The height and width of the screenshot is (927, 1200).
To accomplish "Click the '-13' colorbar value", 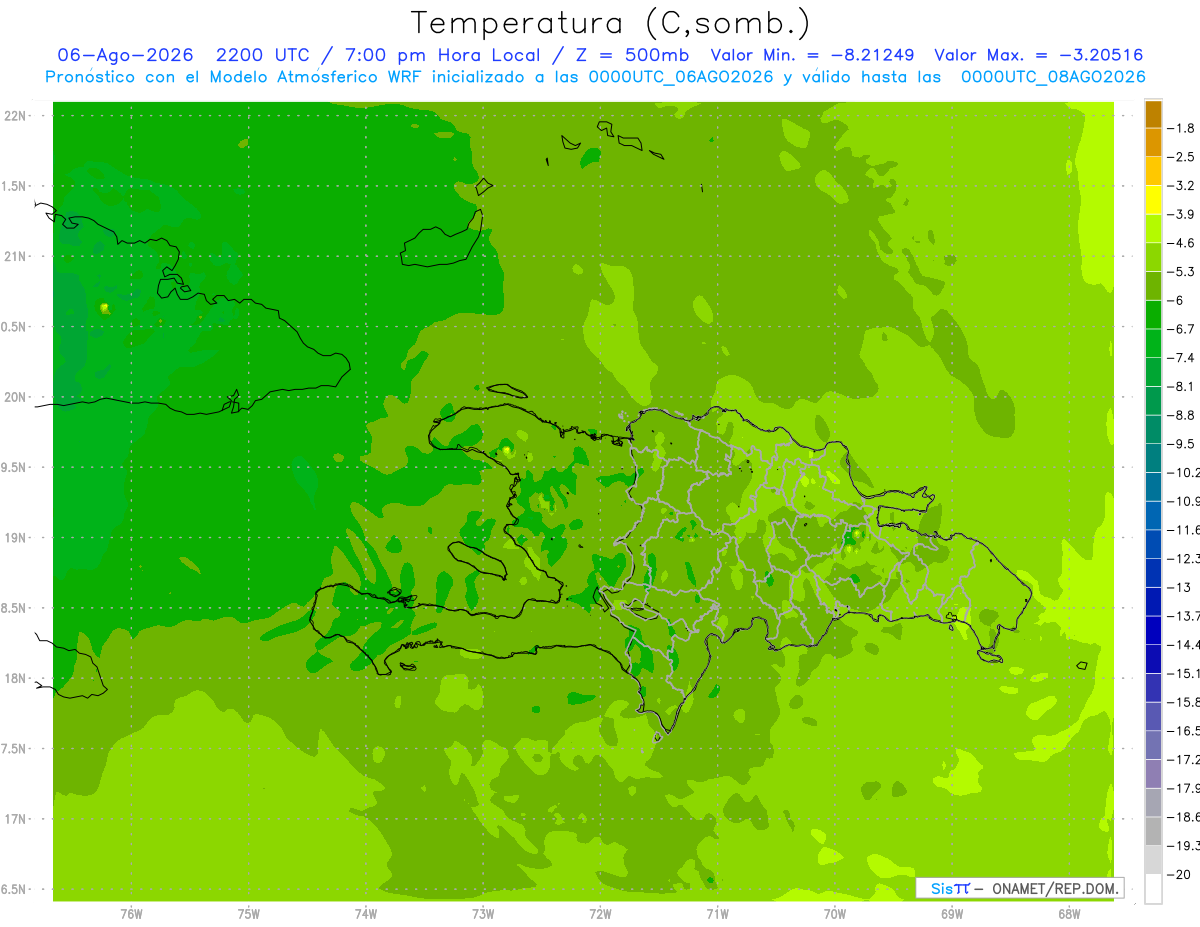I will click(1181, 587).
